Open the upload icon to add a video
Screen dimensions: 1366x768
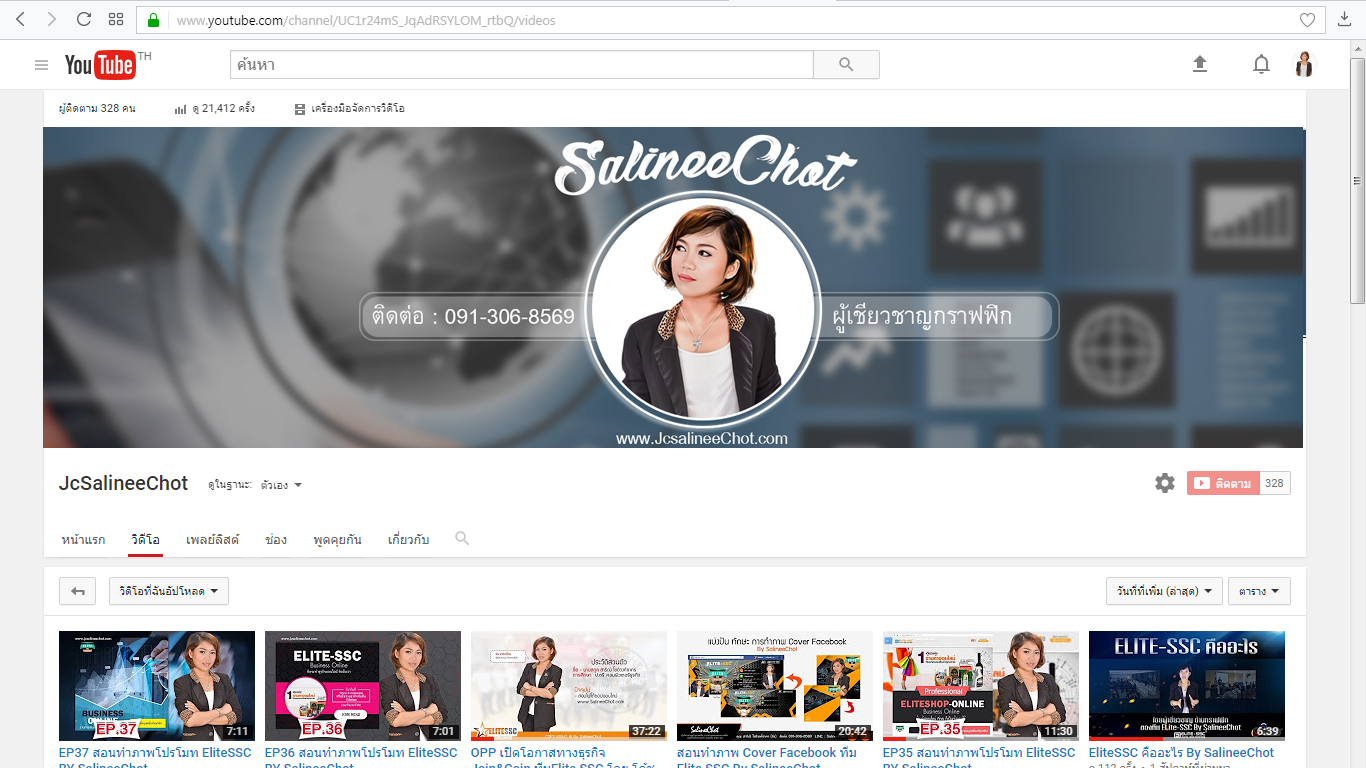point(1200,64)
